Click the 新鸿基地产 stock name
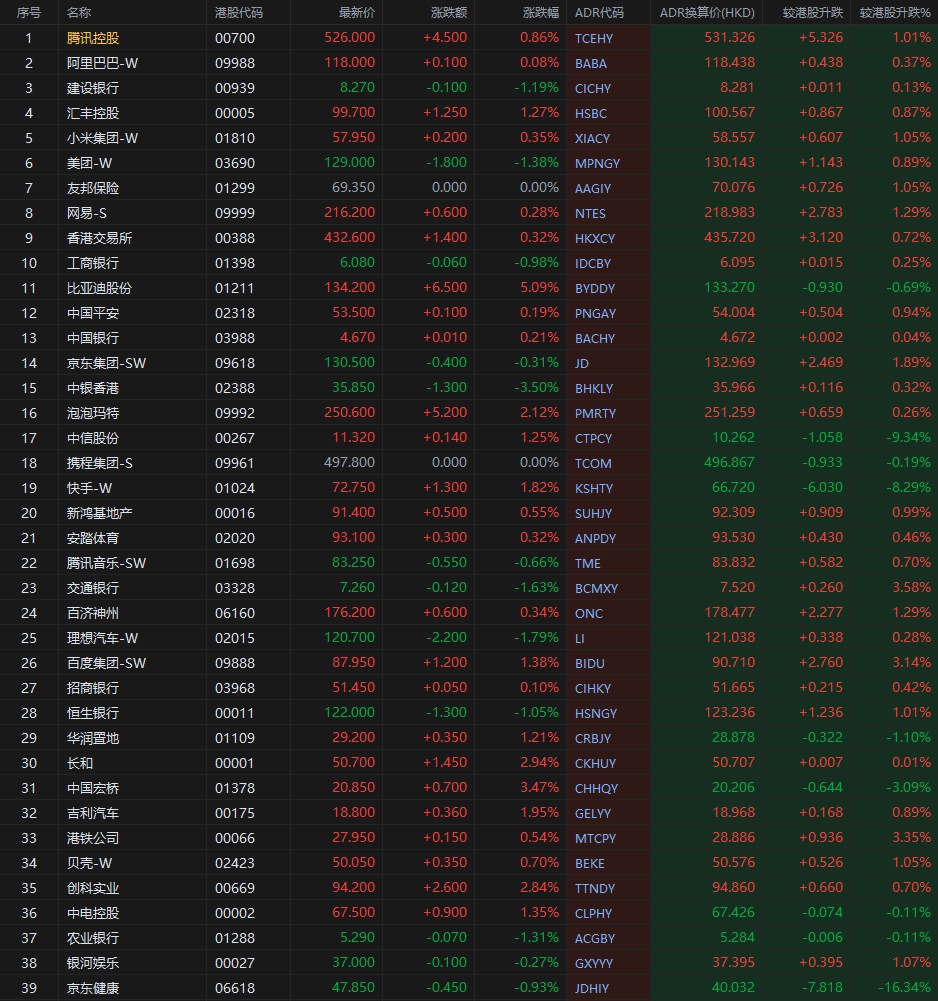Image resolution: width=938 pixels, height=1001 pixels. click(99, 513)
